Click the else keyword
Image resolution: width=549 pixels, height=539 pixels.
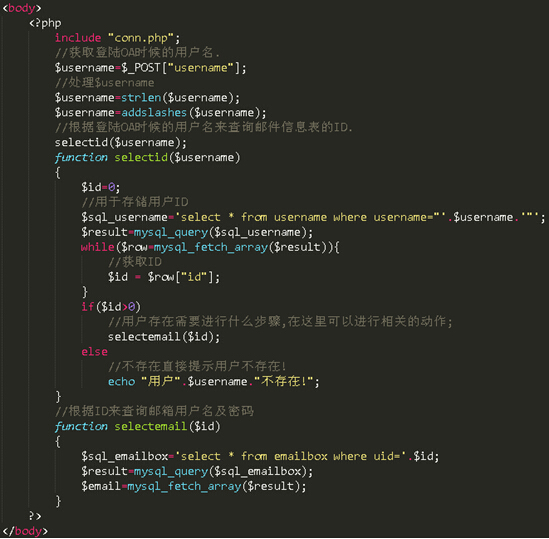[94, 352]
